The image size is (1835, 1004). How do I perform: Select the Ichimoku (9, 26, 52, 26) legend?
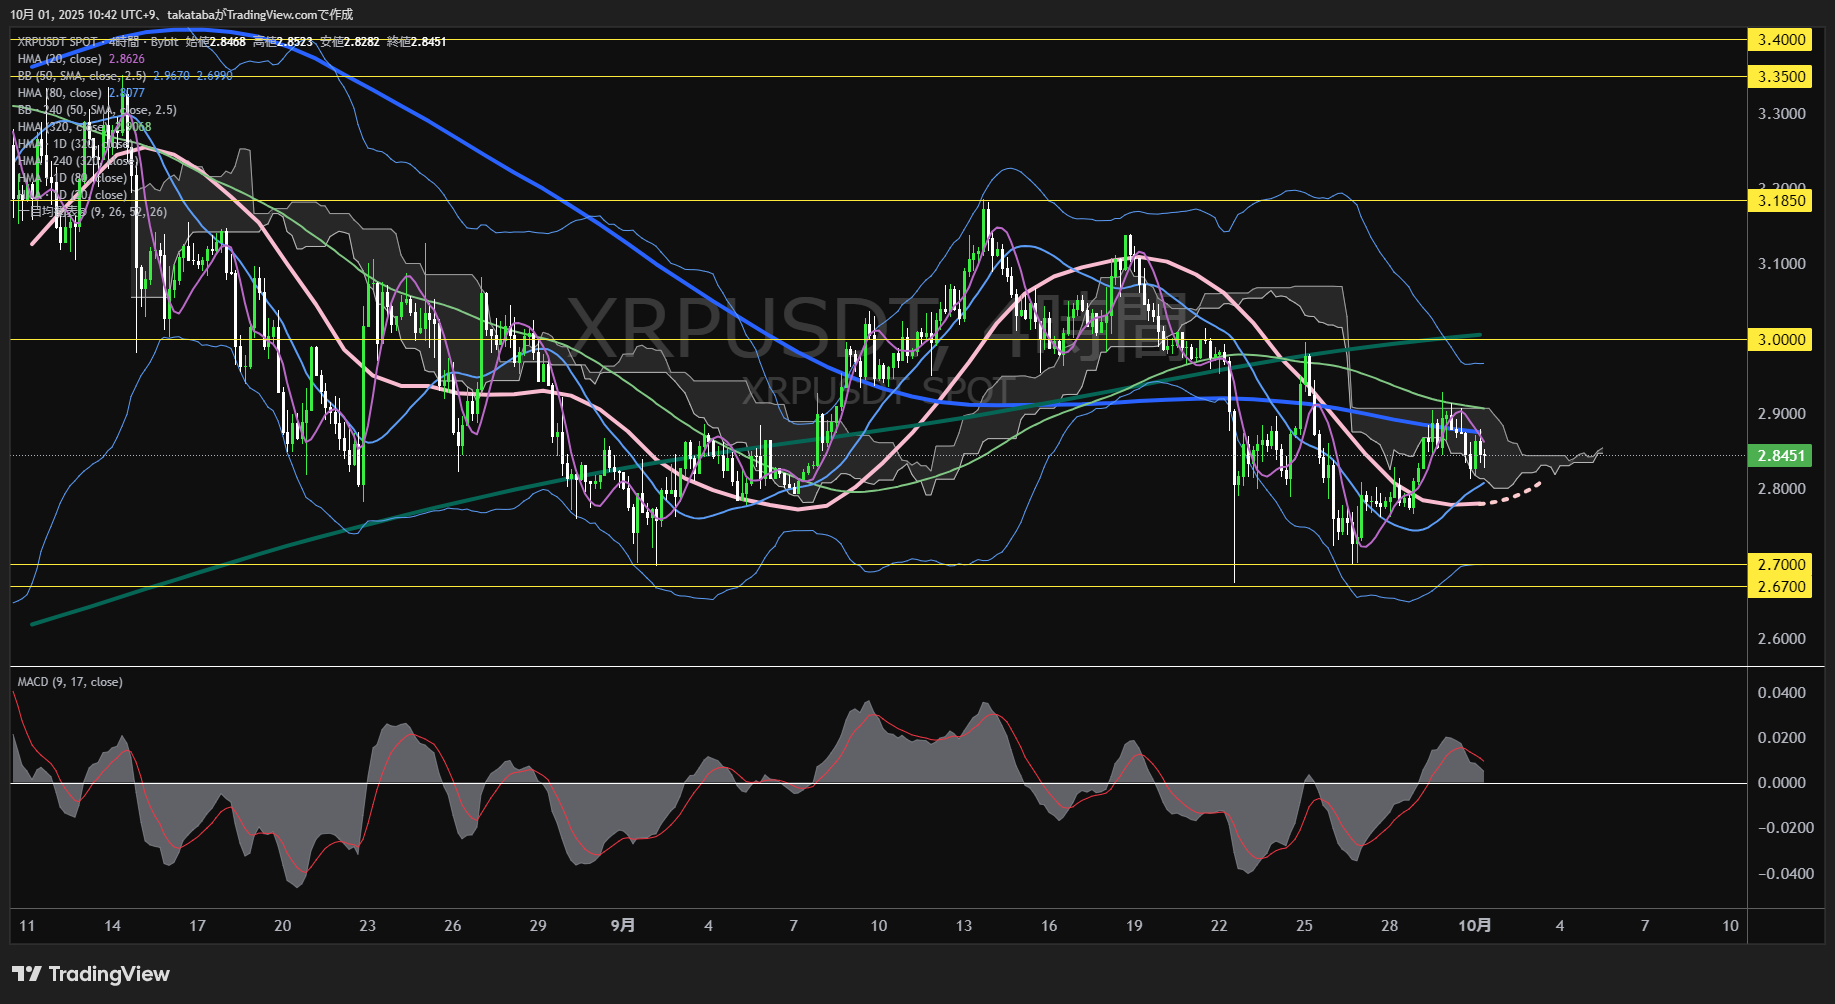(98, 212)
